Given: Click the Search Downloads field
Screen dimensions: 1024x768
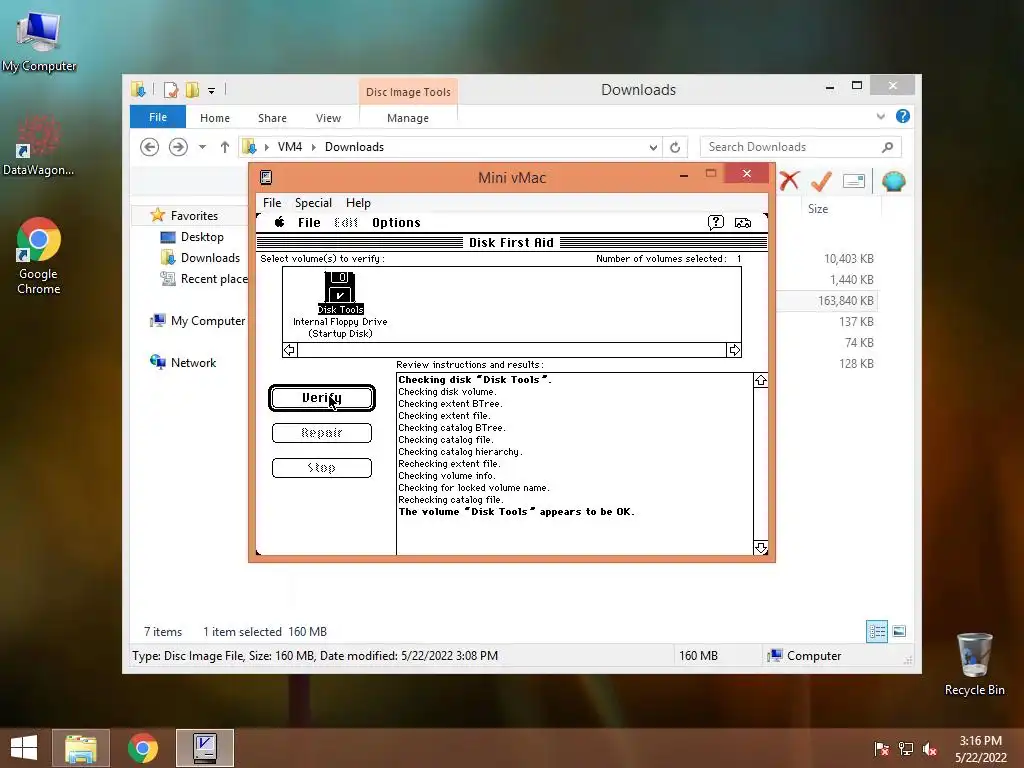Looking at the screenshot, I should coord(801,147).
